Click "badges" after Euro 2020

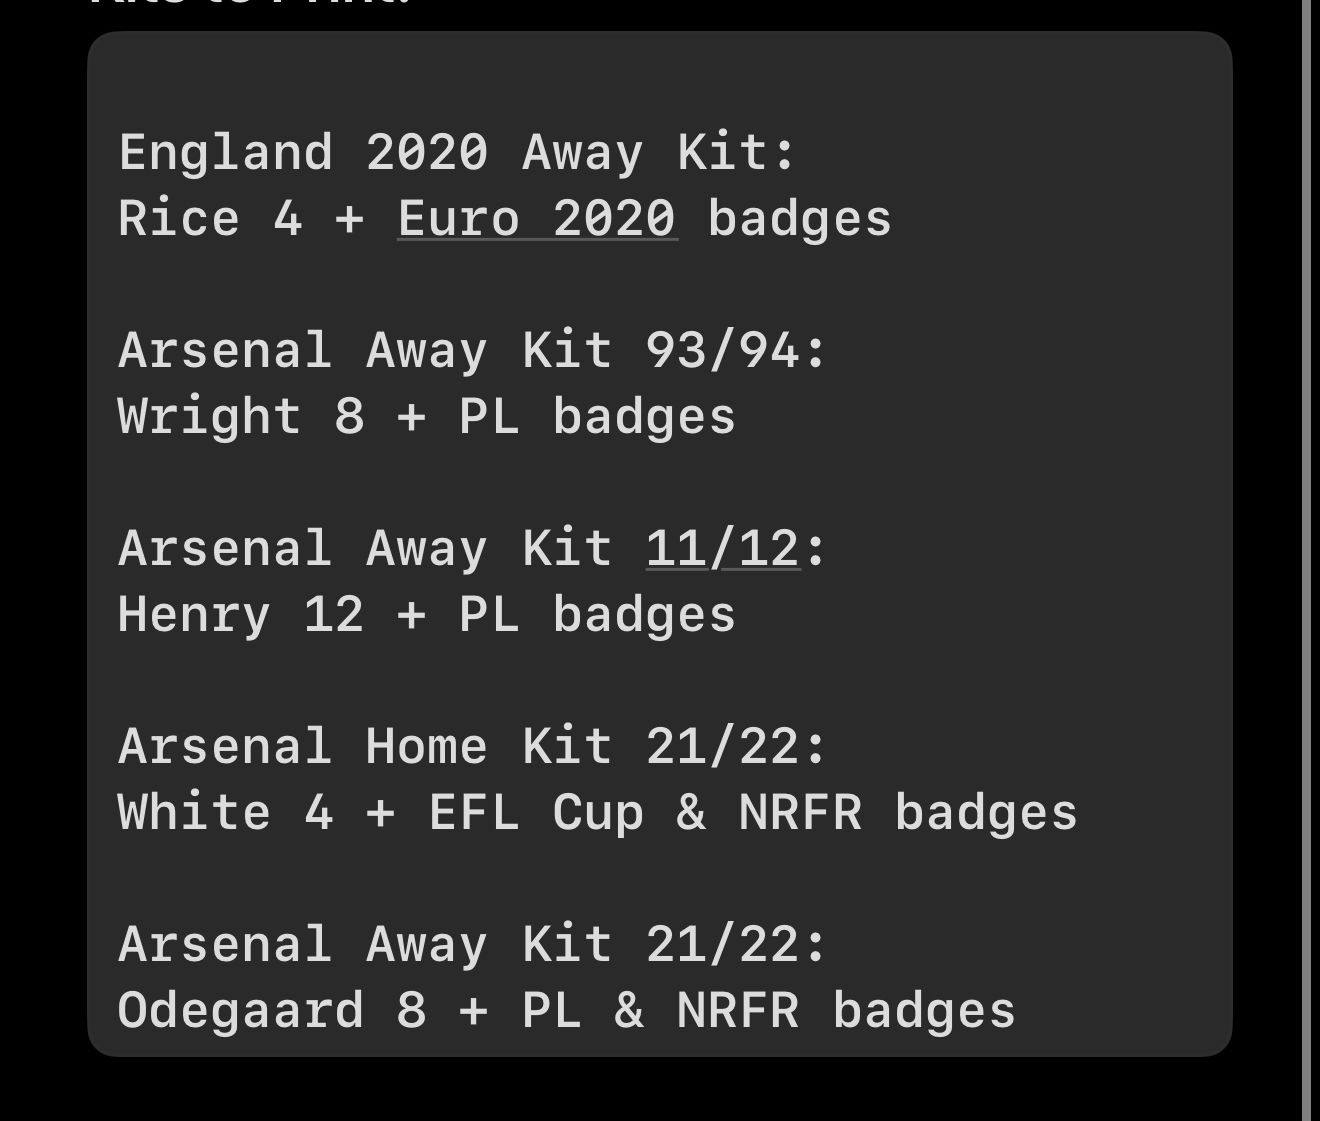coord(800,218)
